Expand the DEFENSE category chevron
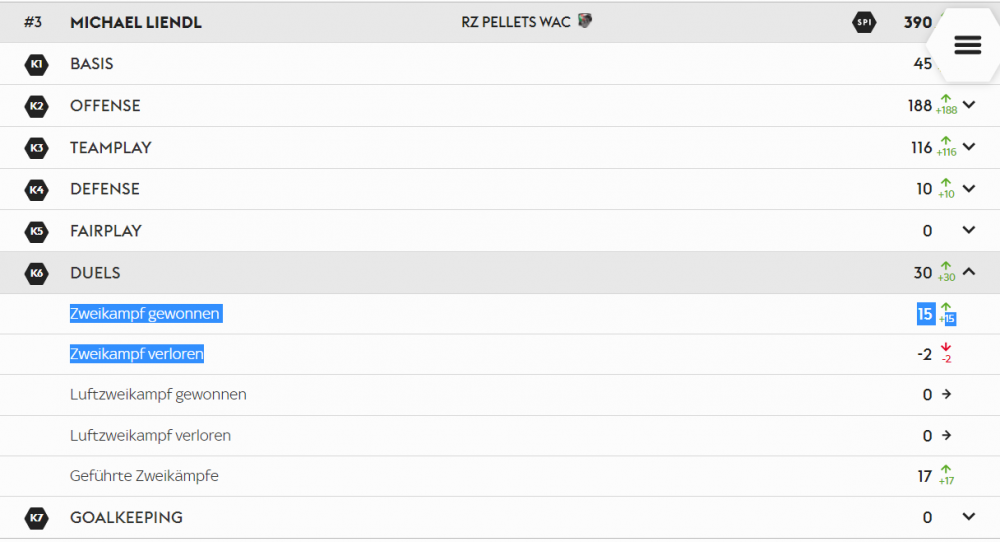This screenshot has height=542, width=1000. [969, 188]
